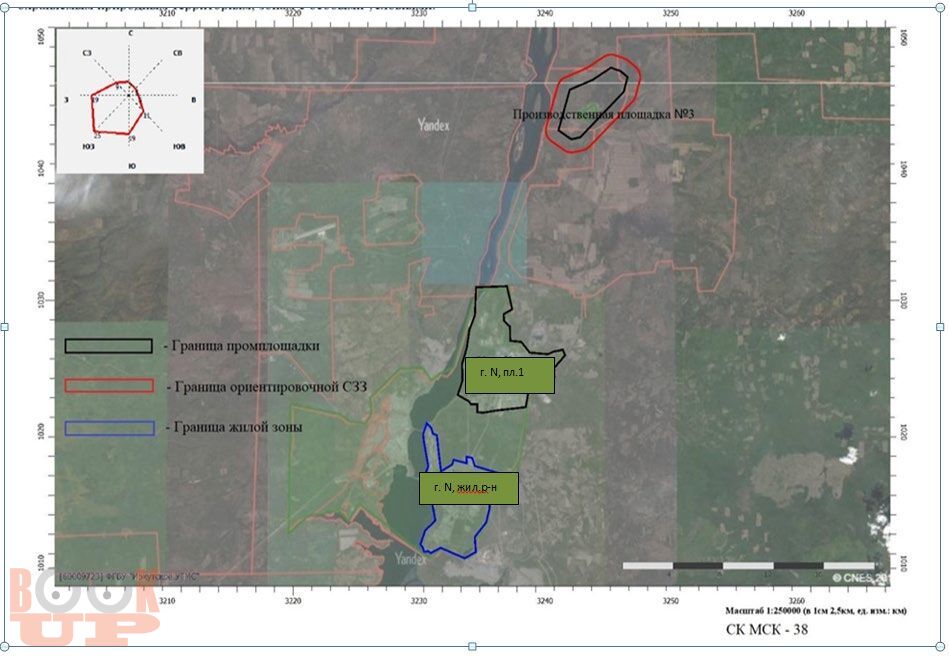
Task: Select the top-center resize handle of the picture
Action: [472, 7]
